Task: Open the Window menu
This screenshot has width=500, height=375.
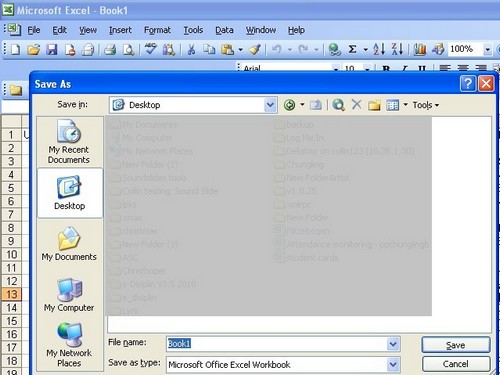Action: point(261,30)
